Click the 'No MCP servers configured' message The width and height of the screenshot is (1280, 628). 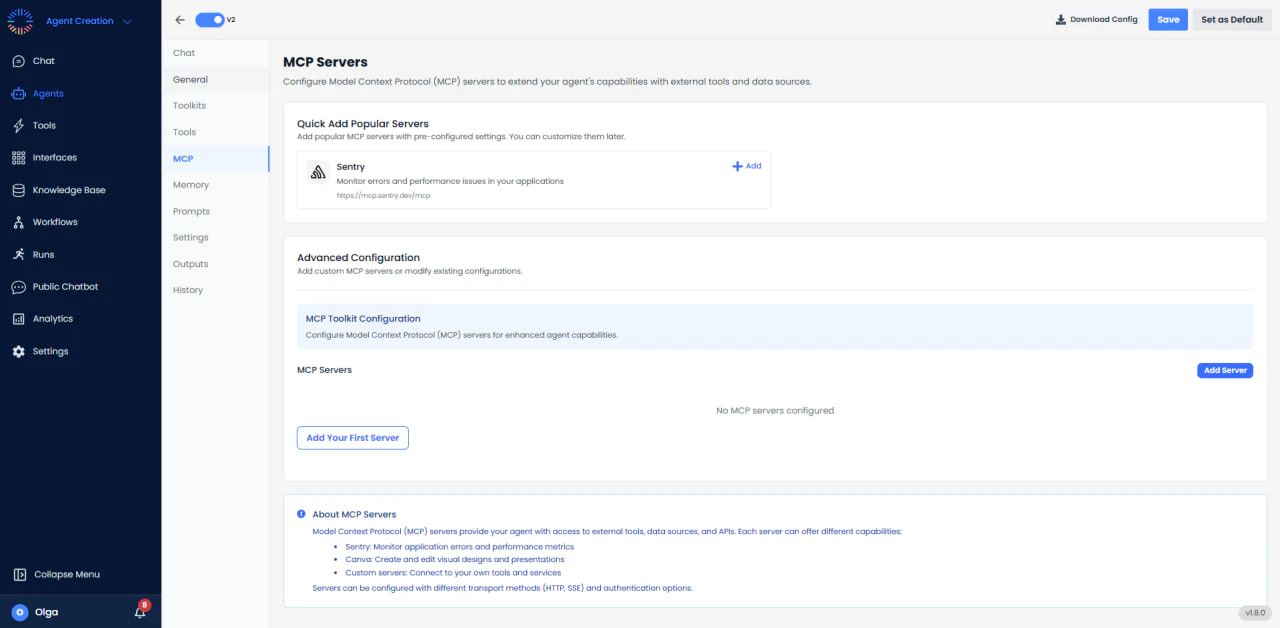[775, 411]
